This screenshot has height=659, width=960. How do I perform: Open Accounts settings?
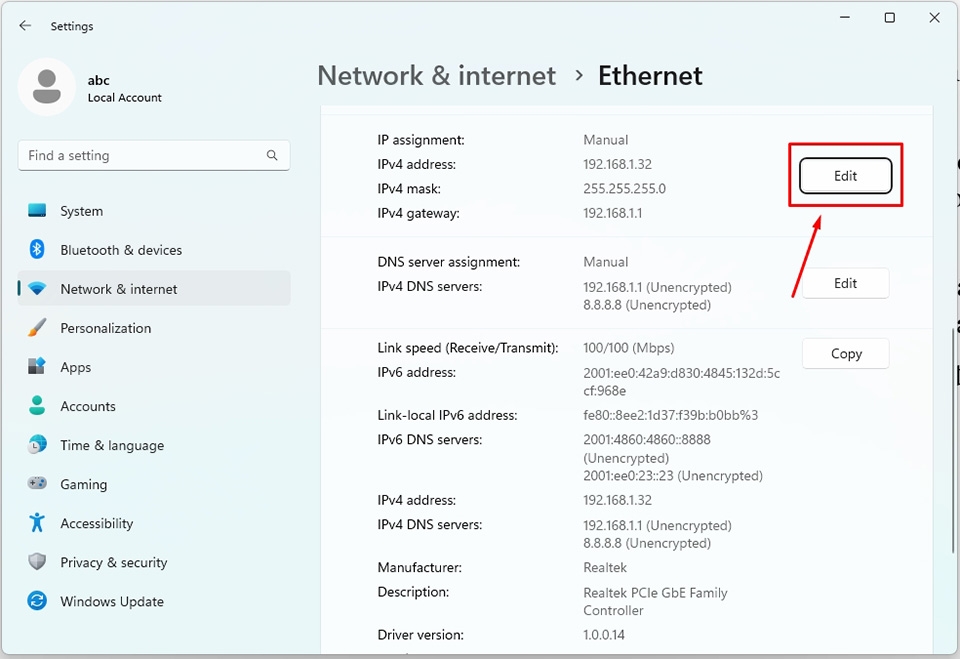point(87,406)
